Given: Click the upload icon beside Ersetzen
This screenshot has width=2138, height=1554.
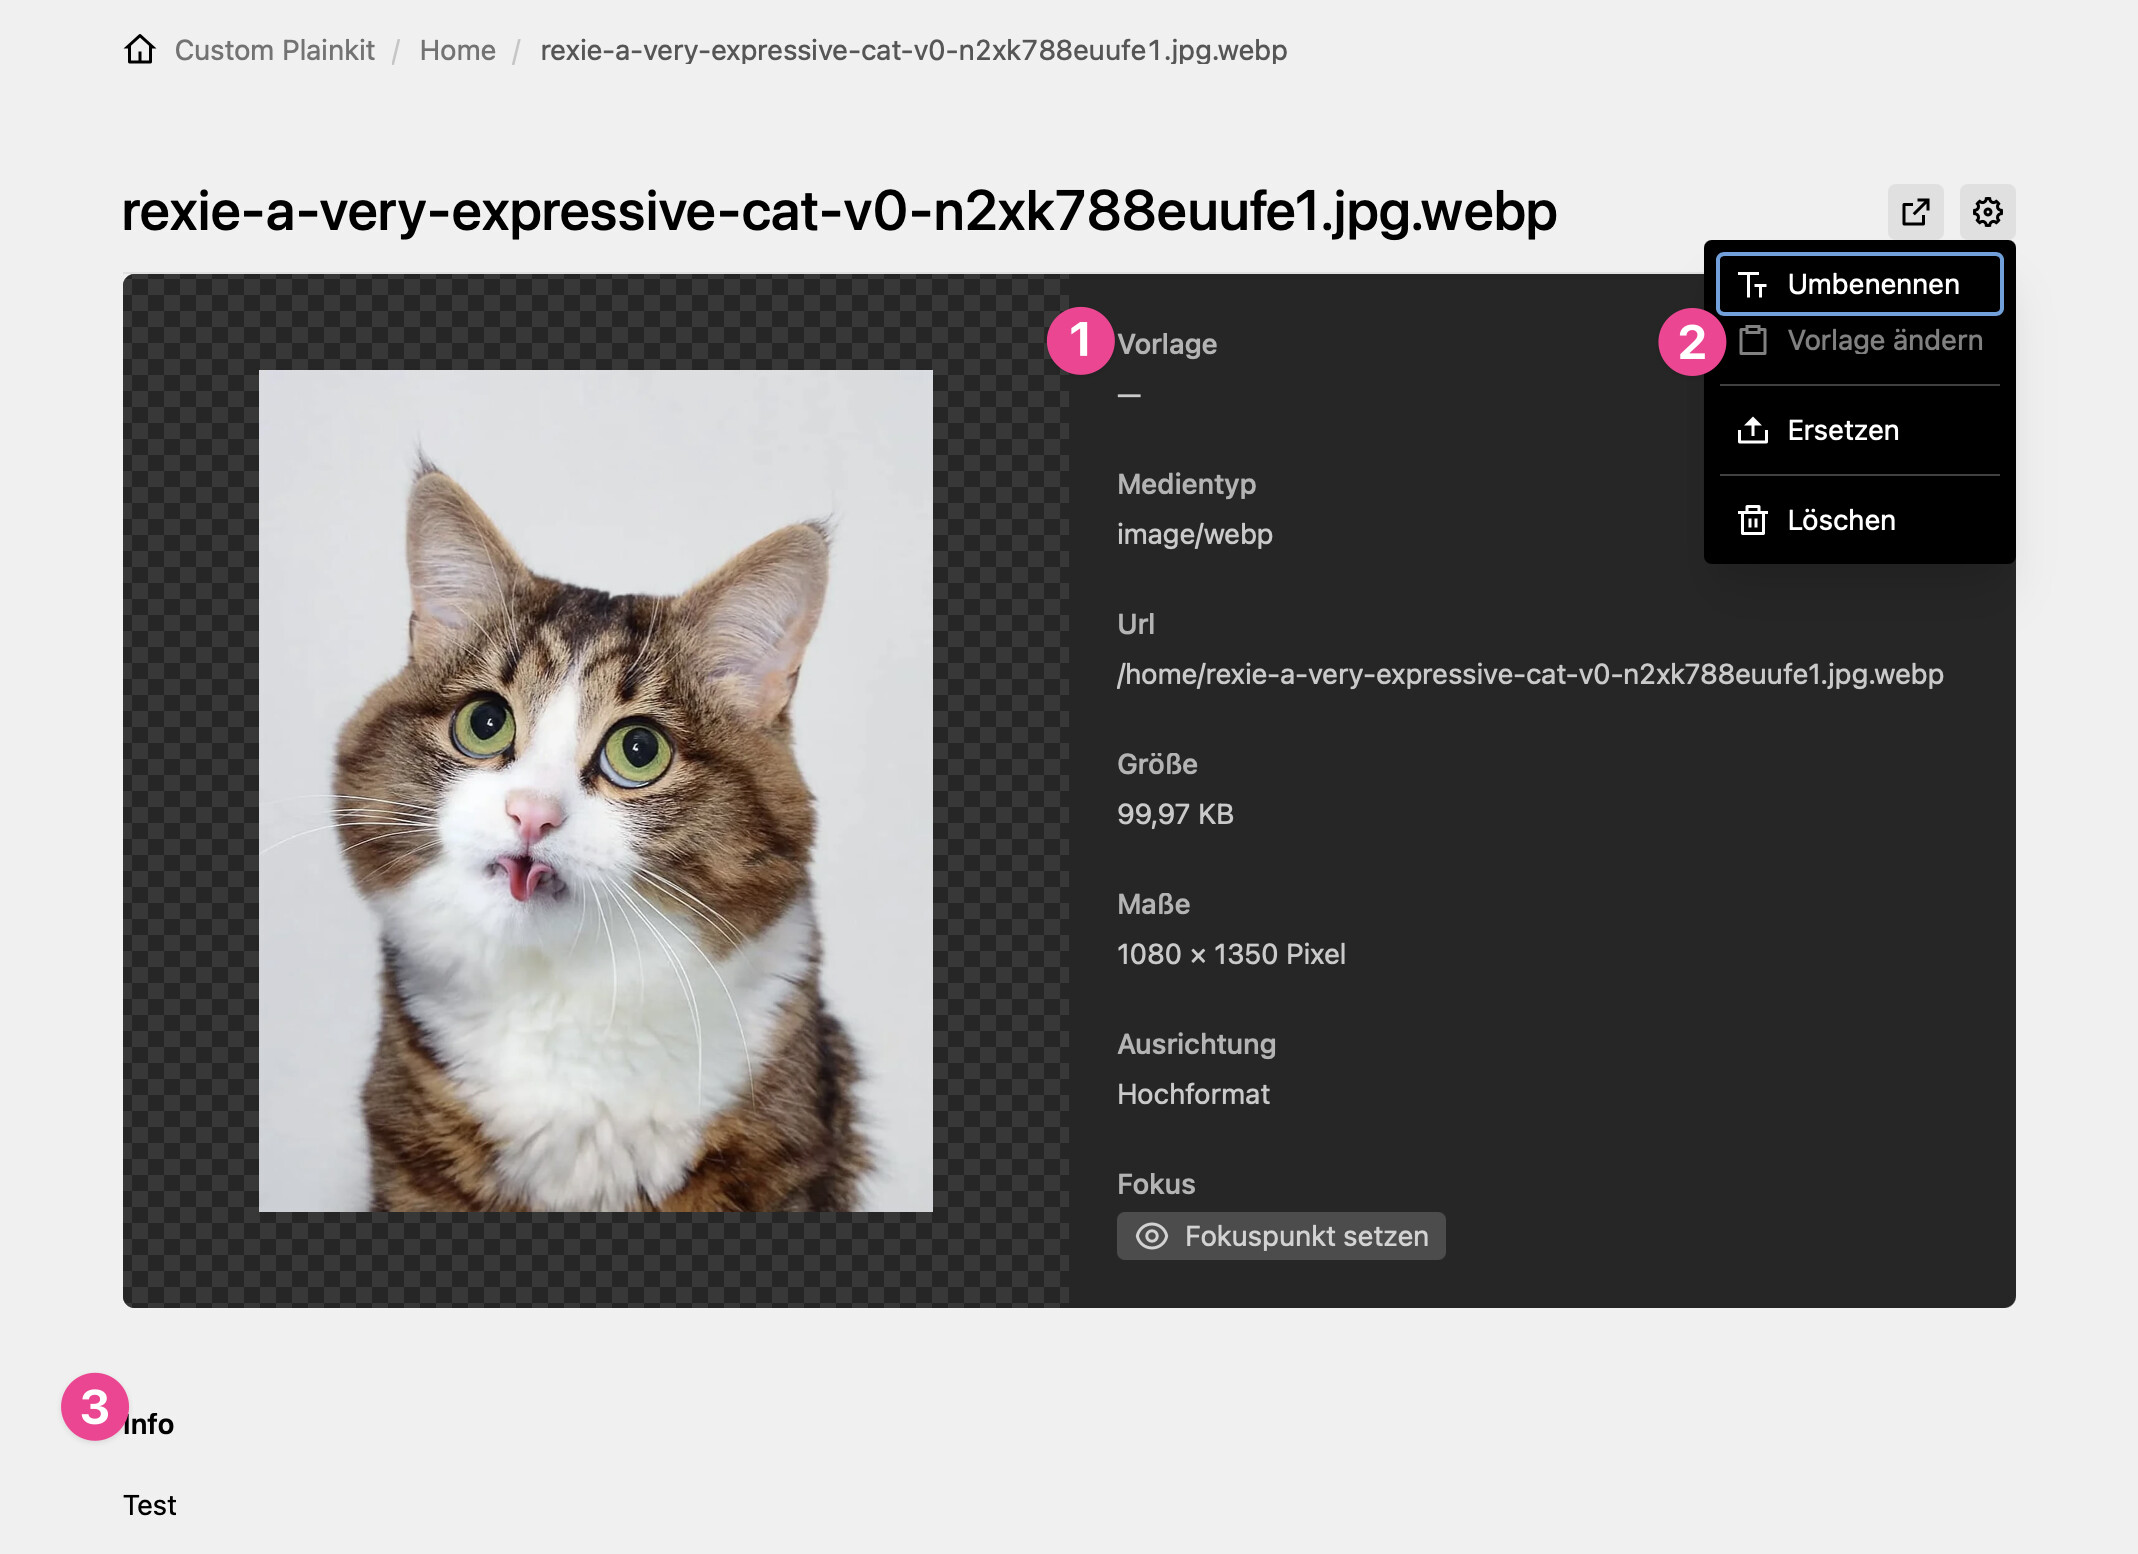Looking at the screenshot, I should pyautogui.click(x=1752, y=431).
